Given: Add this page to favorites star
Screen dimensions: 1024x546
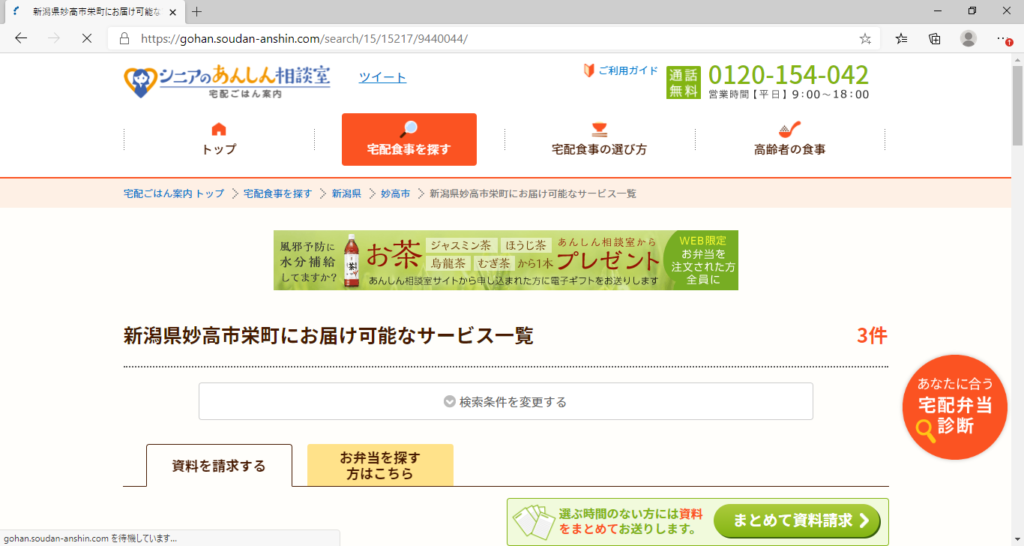Looking at the screenshot, I should pyautogui.click(x=865, y=39).
